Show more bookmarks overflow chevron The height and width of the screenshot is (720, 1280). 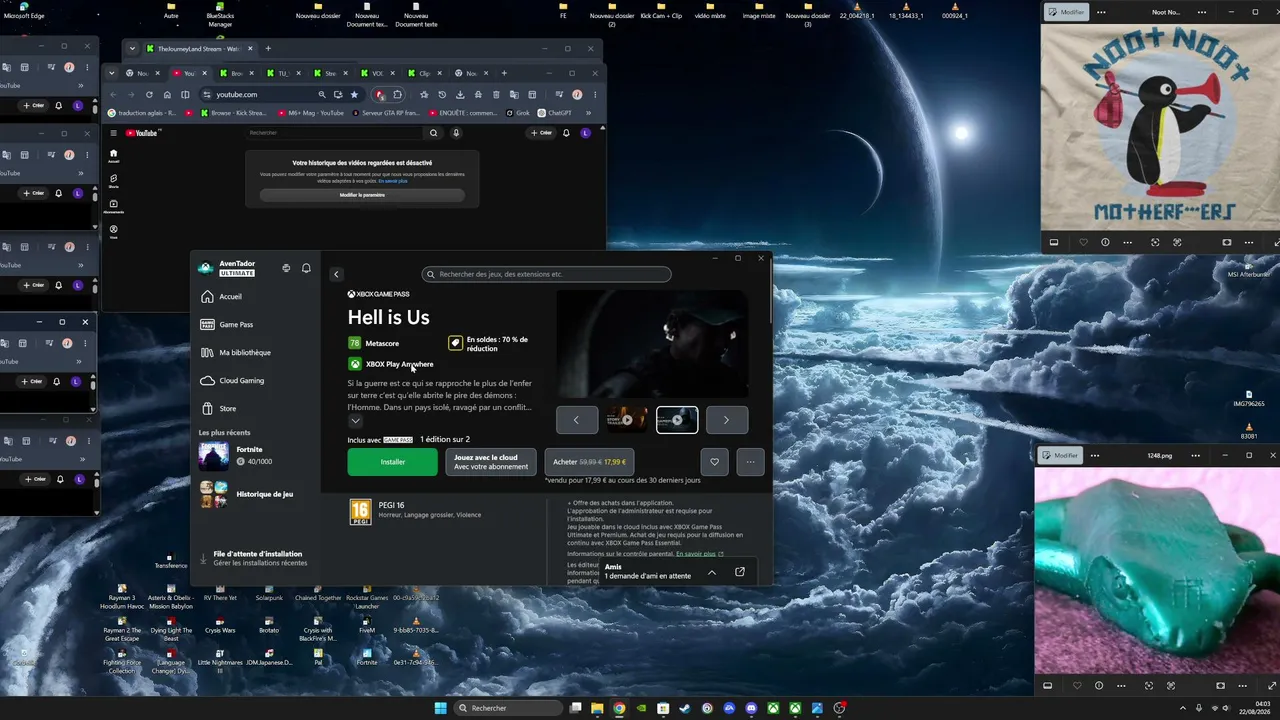586,113
